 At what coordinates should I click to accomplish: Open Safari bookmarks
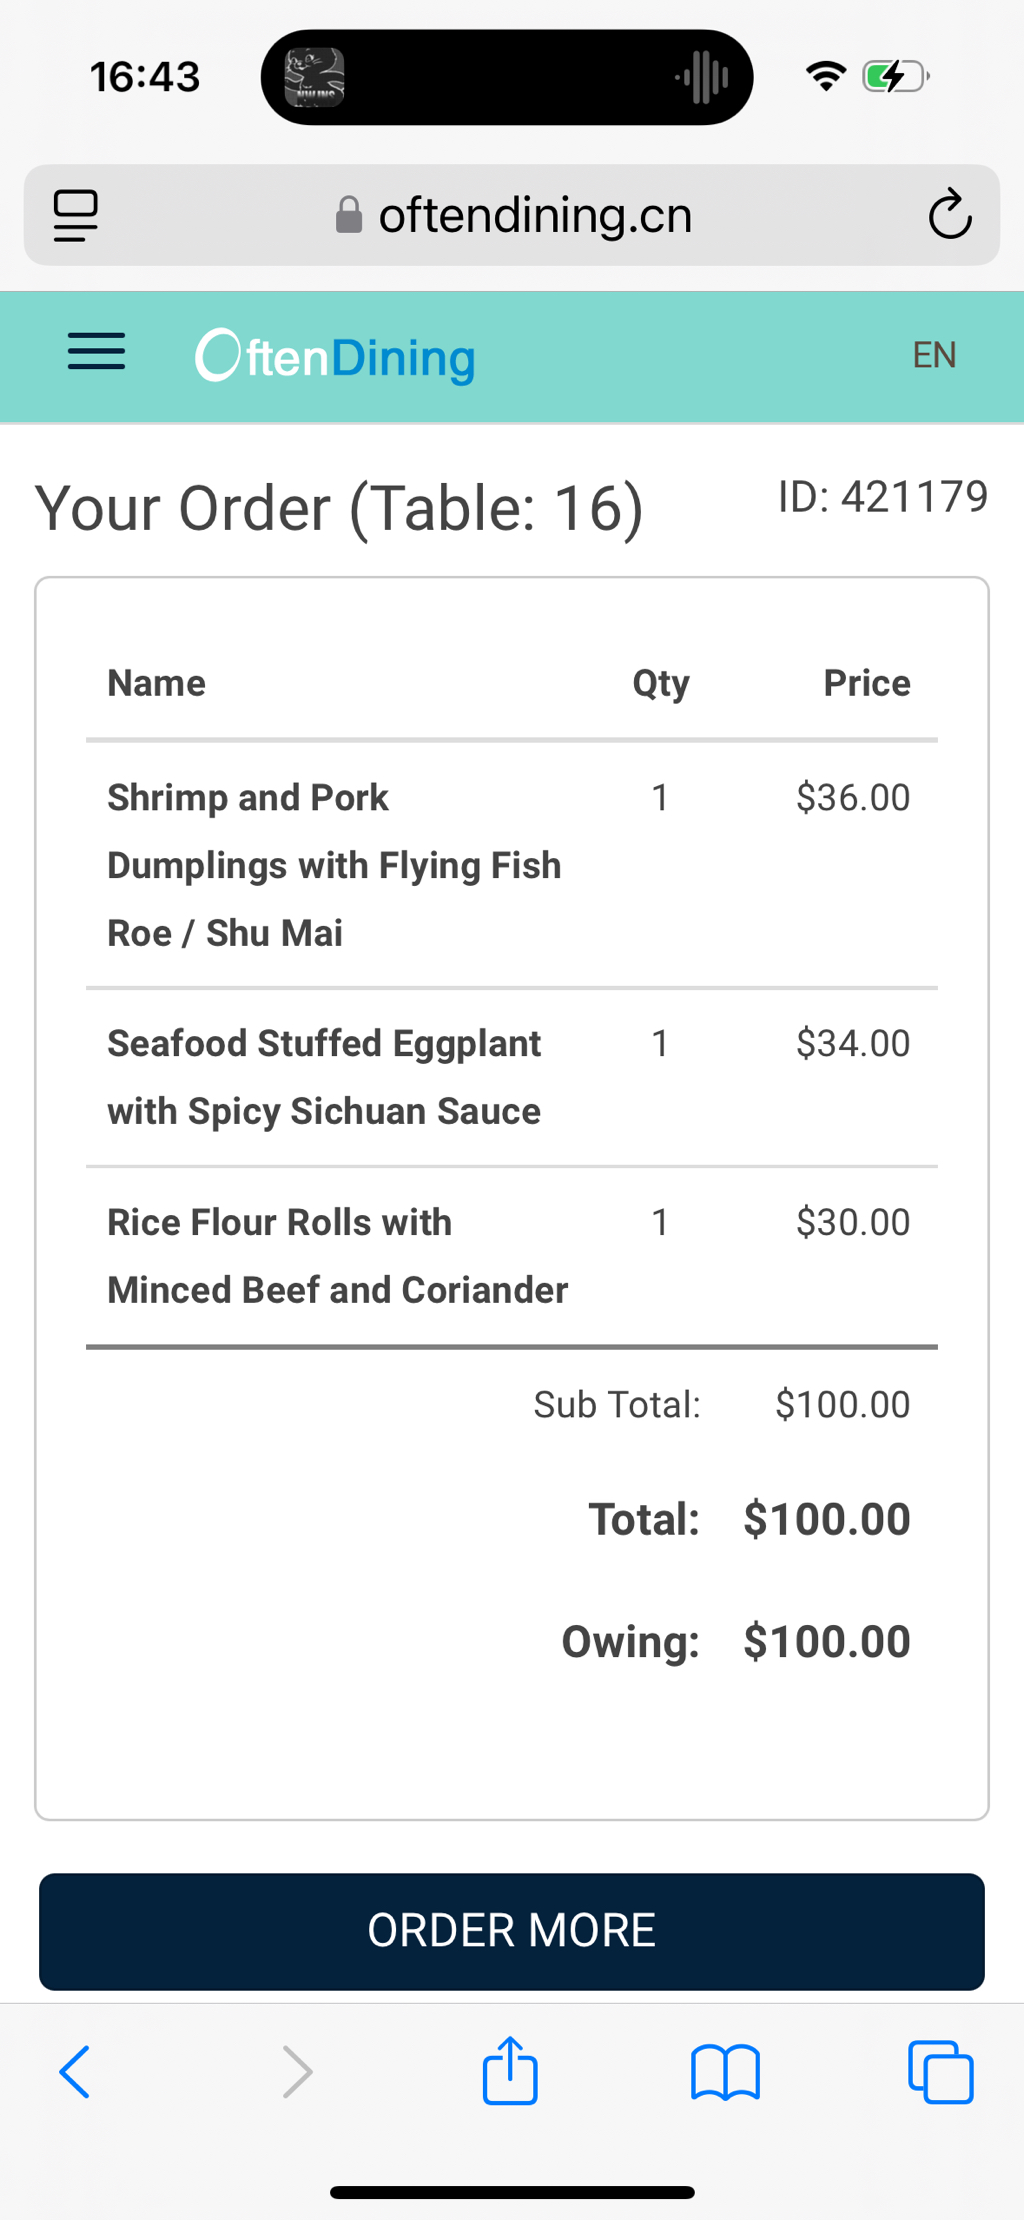pyautogui.click(x=725, y=2071)
